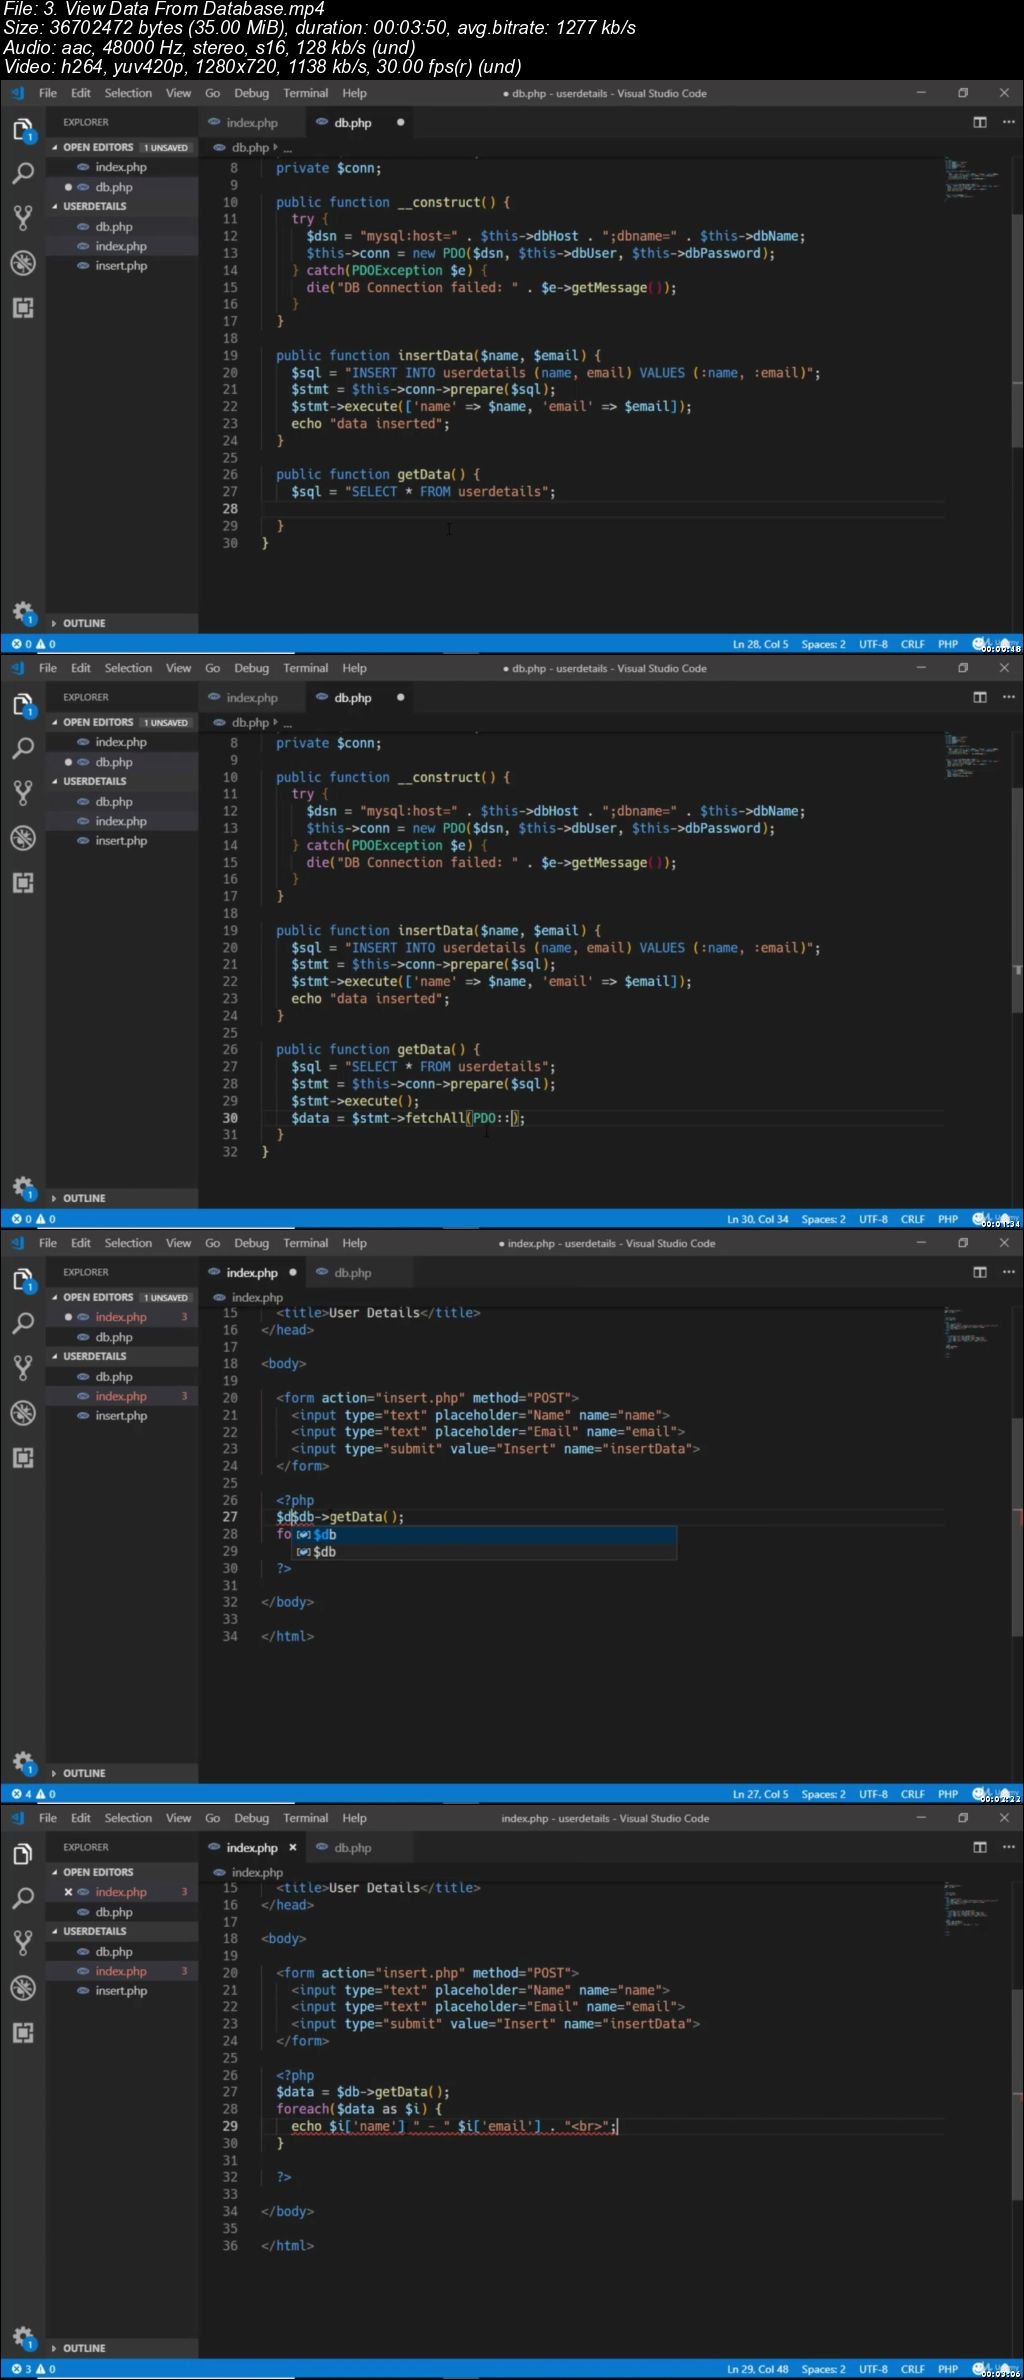Switch to db.php tab in third frame

[352, 1273]
